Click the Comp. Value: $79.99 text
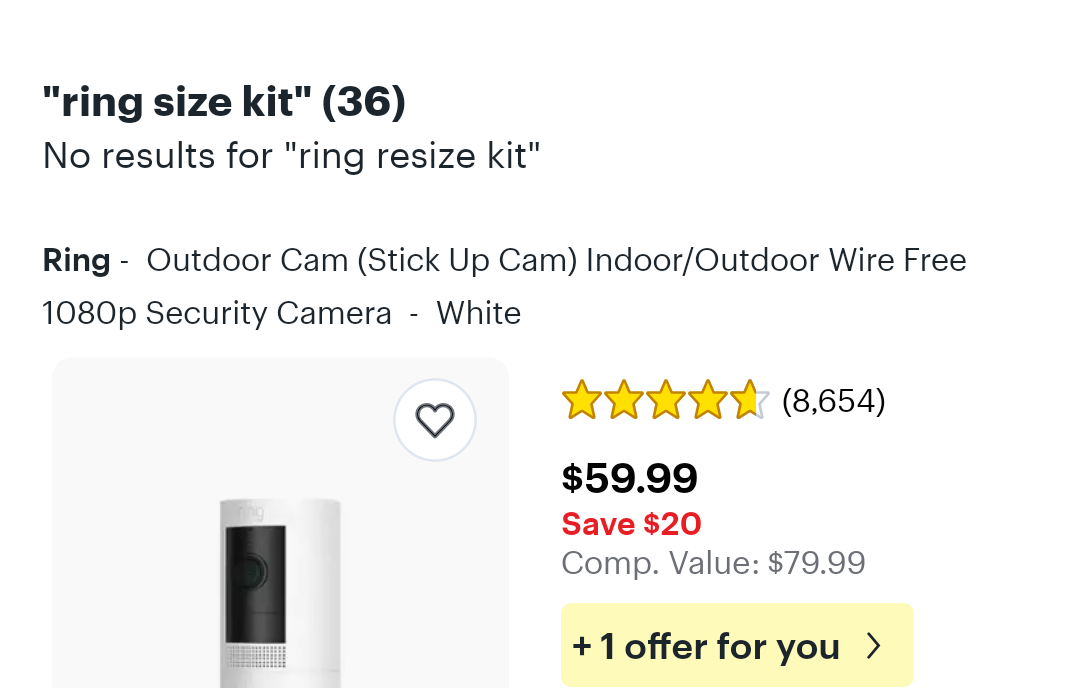This screenshot has width=1080, height=688. [714, 563]
